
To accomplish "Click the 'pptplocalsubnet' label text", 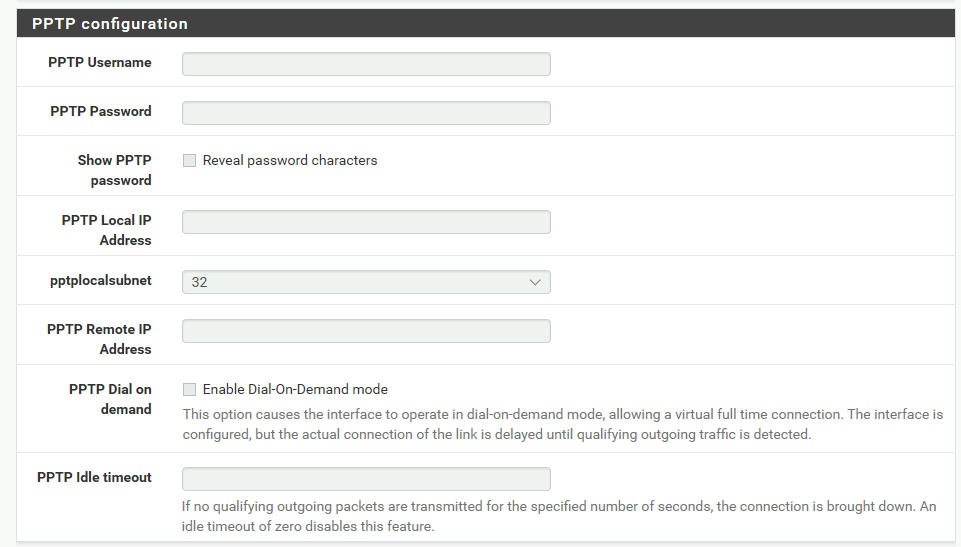I will [x=101, y=281].
